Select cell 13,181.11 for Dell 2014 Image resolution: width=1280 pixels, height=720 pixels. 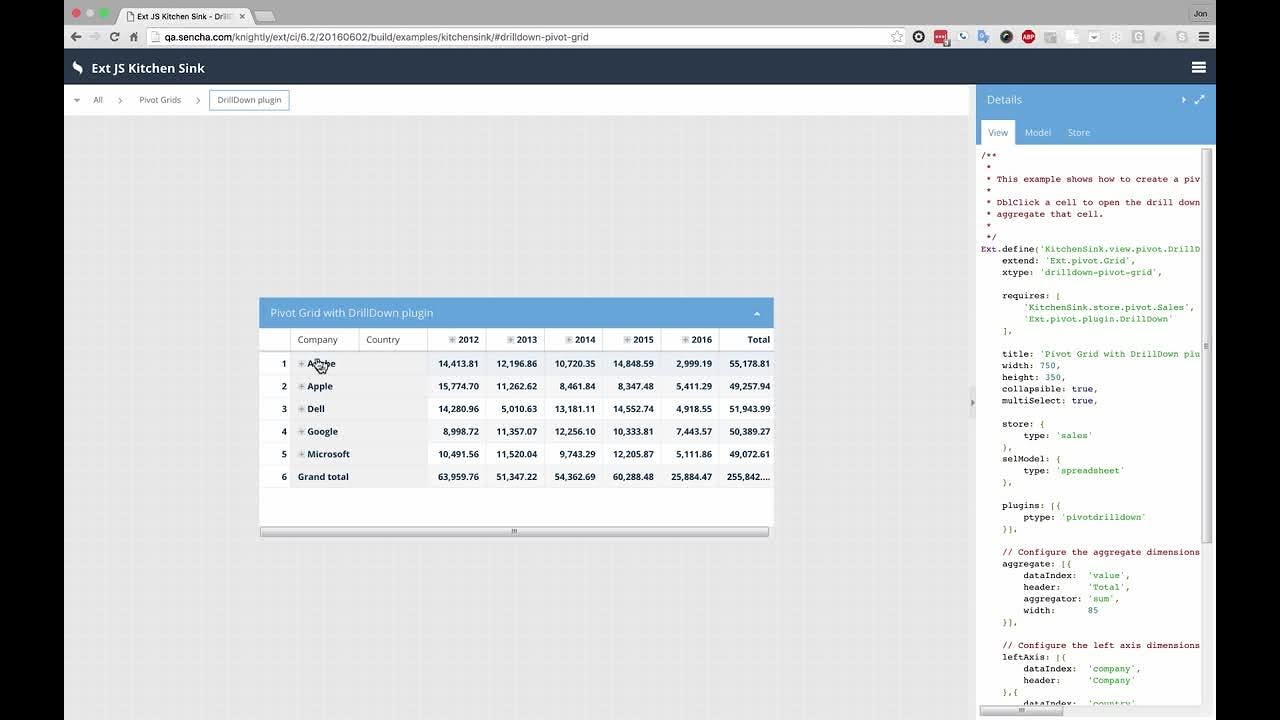[x=573, y=409]
